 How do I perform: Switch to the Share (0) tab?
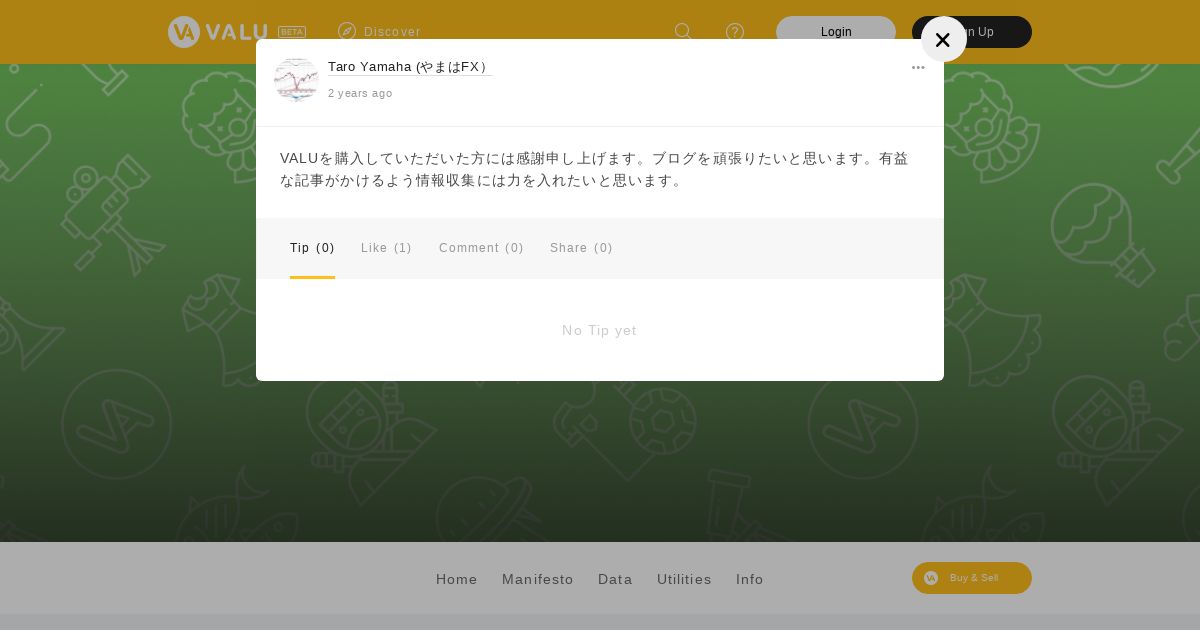(581, 248)
